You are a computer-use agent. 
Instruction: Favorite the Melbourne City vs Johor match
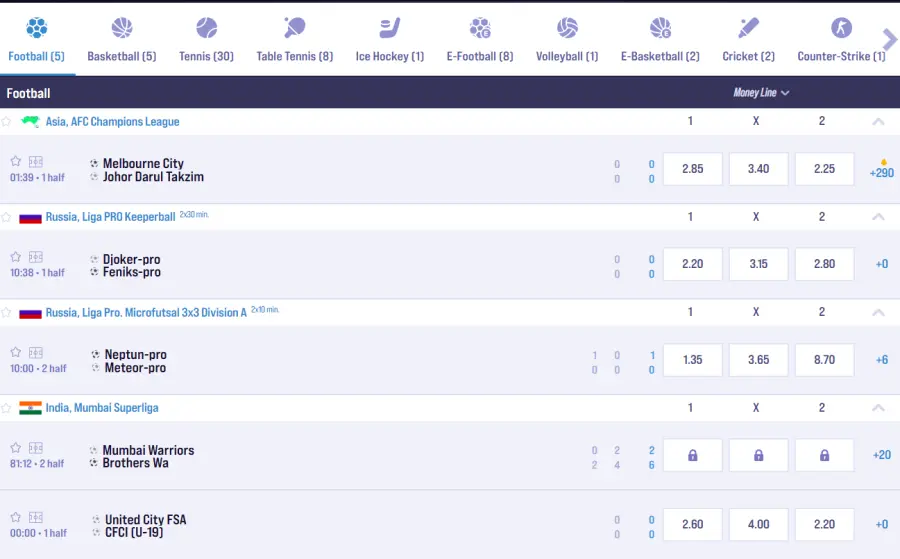point(16,161)
